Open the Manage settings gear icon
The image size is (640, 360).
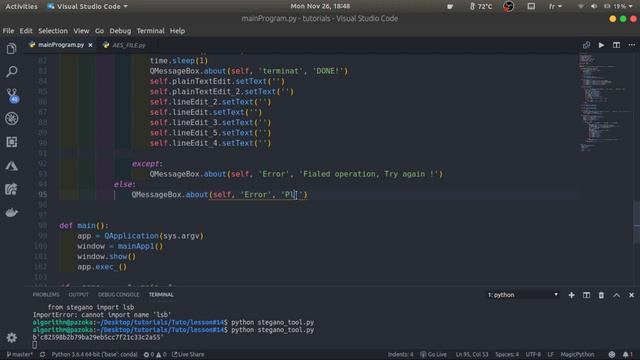tap(11, 337)
